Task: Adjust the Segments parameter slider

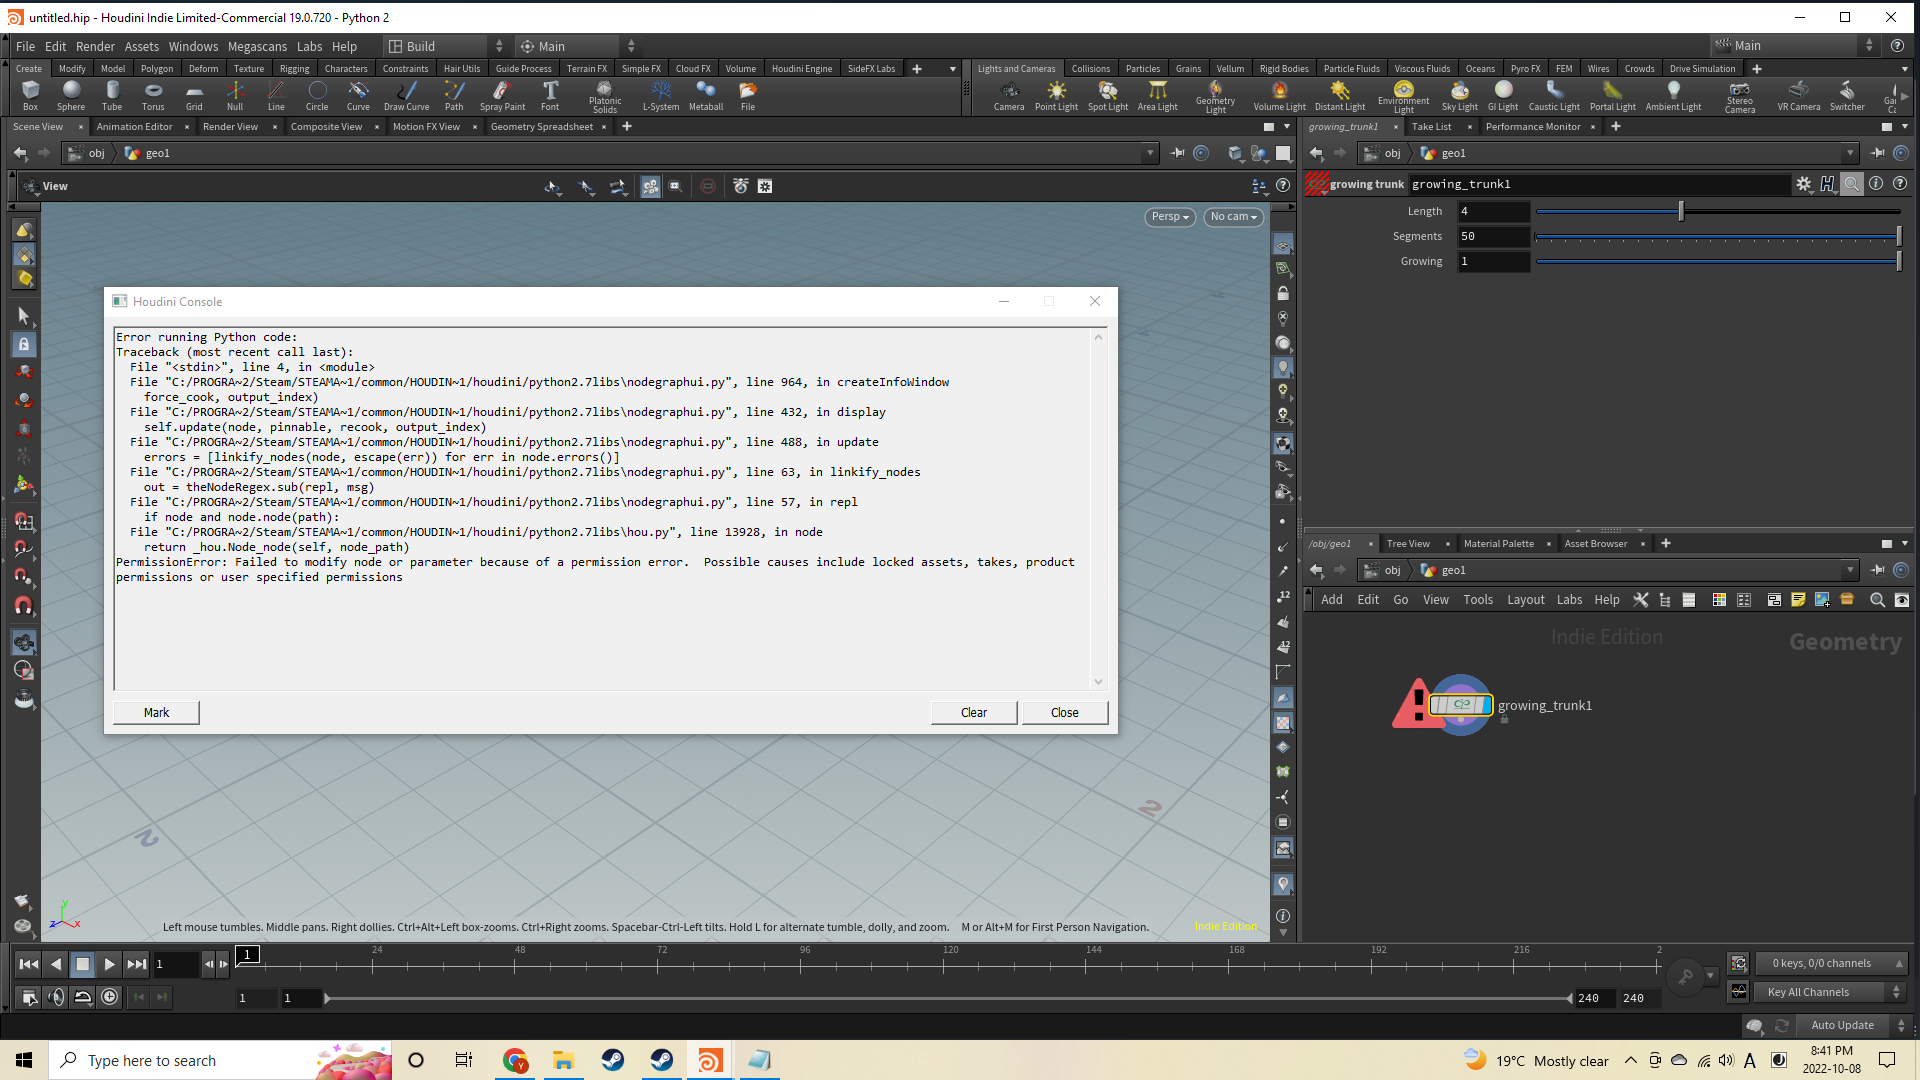Action: (x=1717, y=236)
